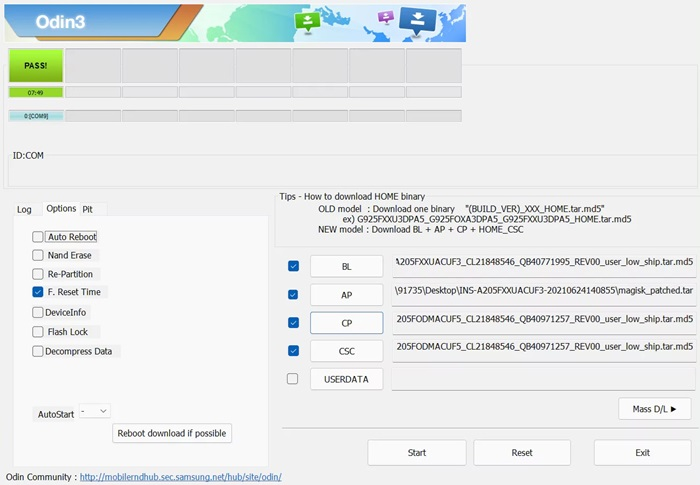Check the USERDATA file checkbox
This screenshot has height=485, width=700.
coord(292,379)
